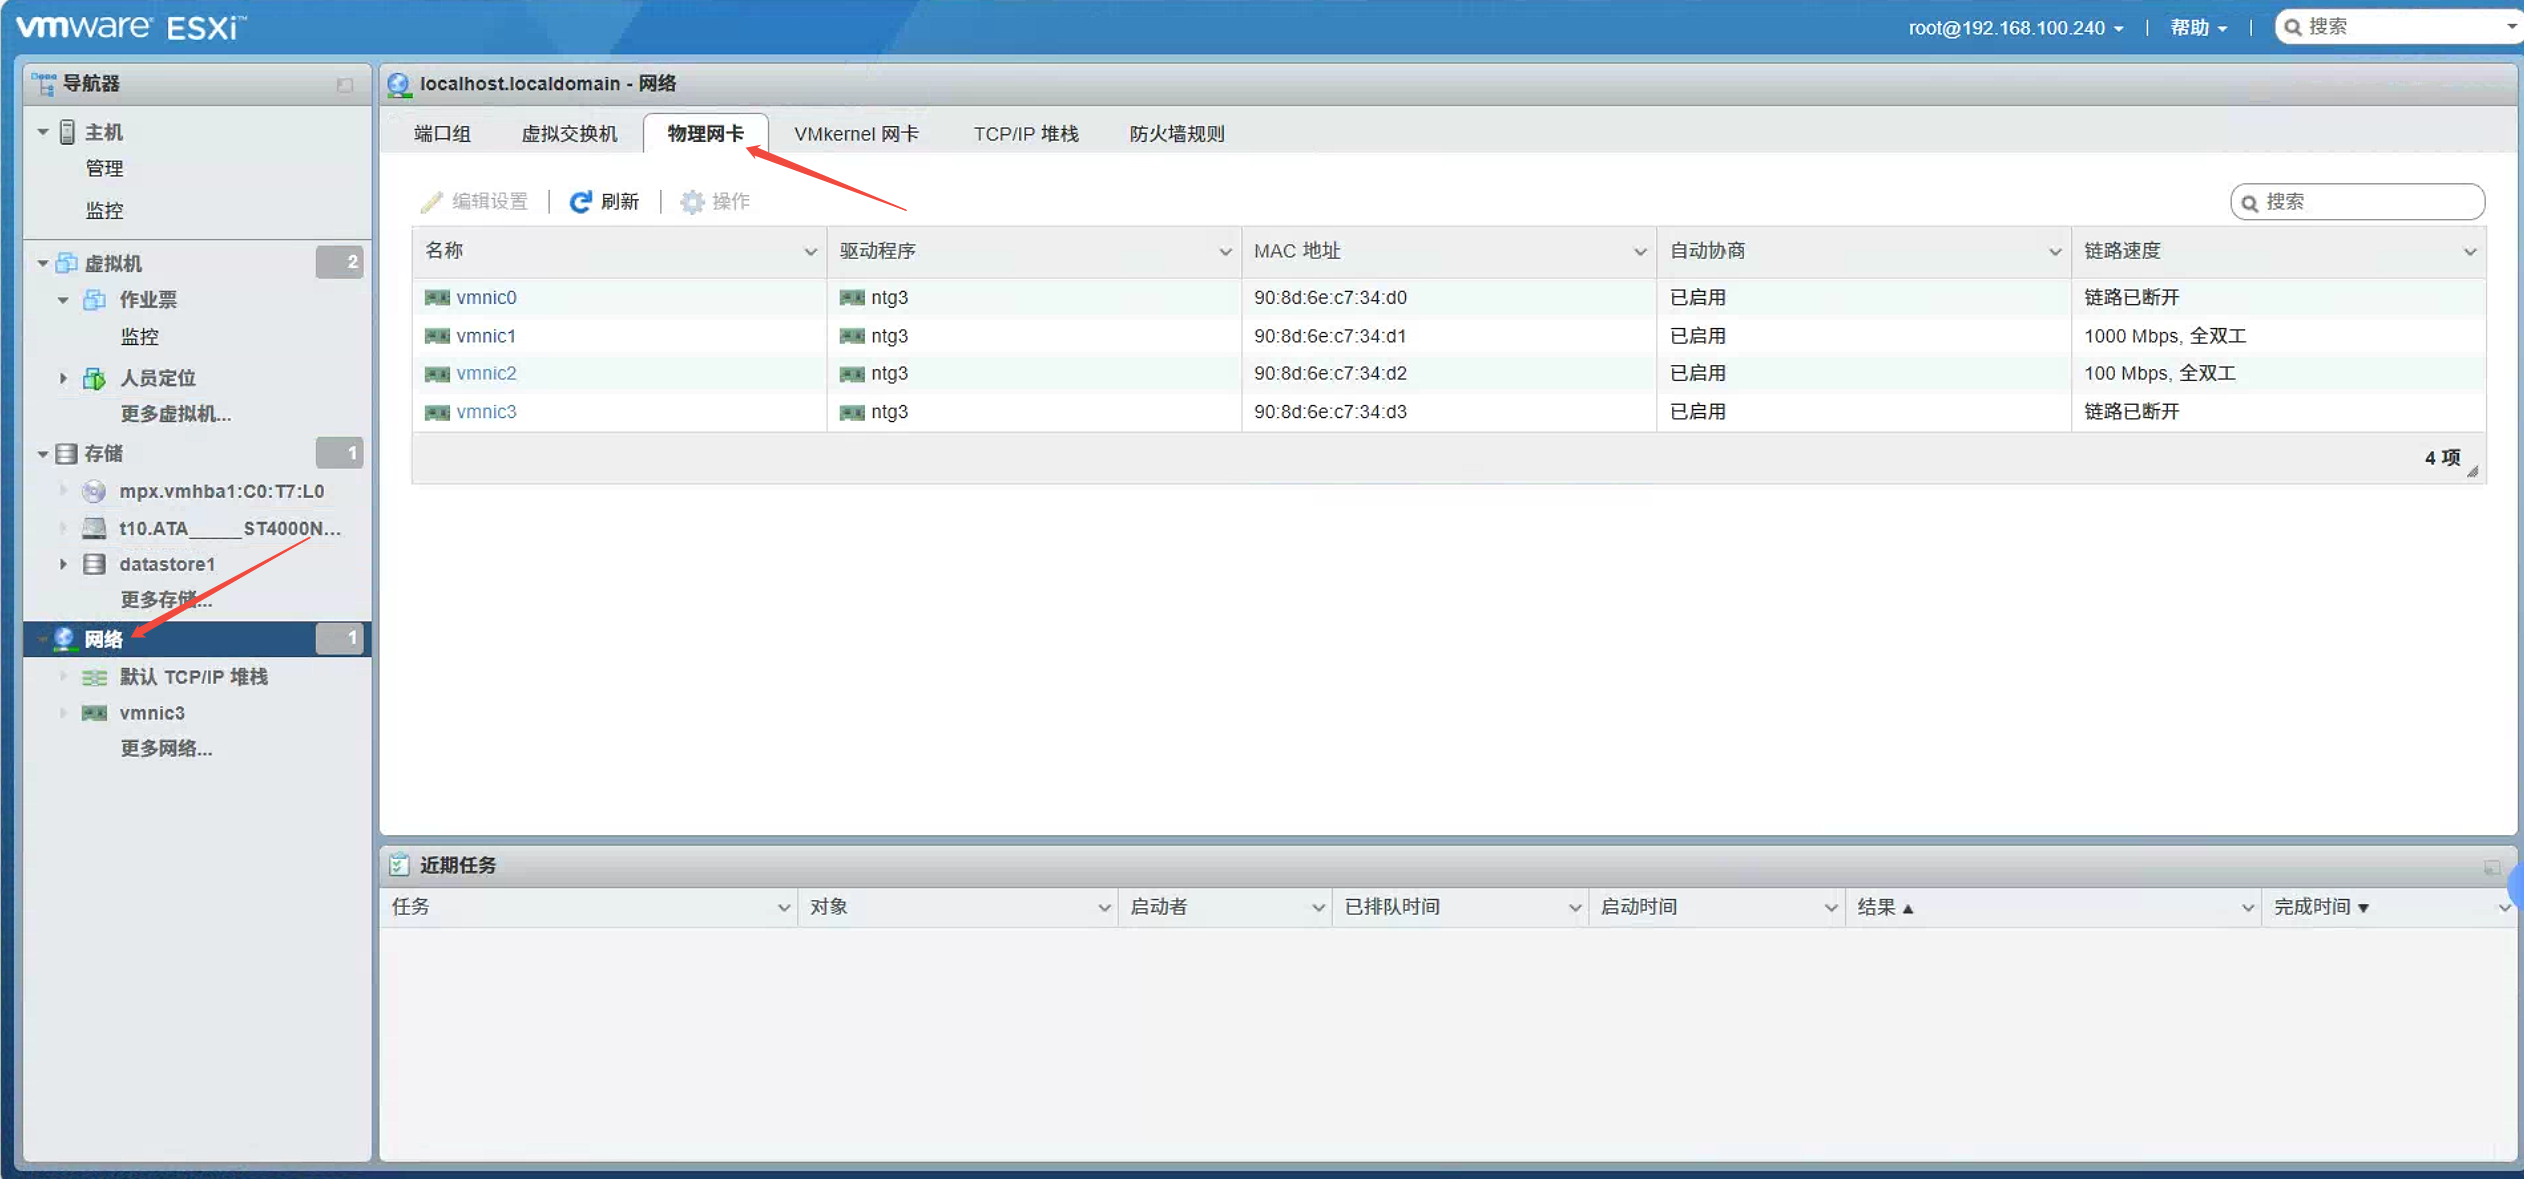Click the refresh icon in toolbar
This screenshot has width=2524, height=1179.
coord(580,202)
